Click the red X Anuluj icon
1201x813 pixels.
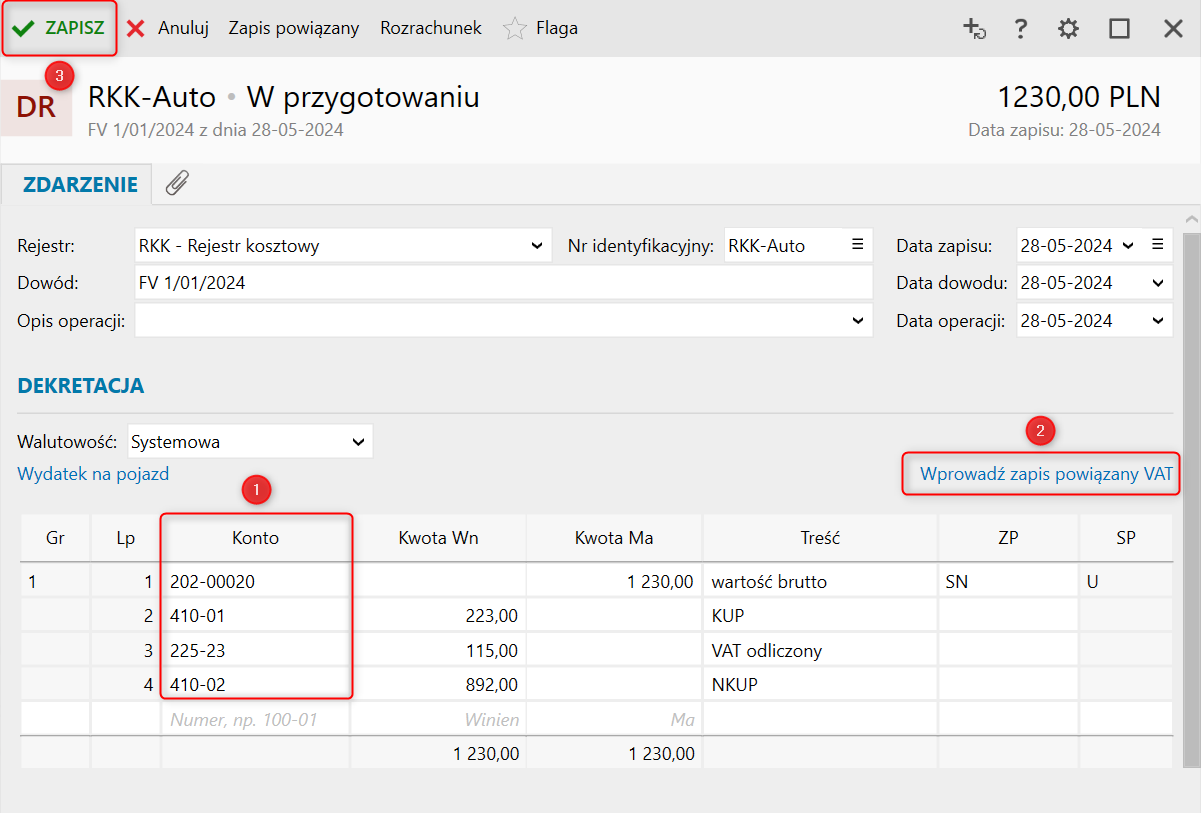tap(136, 29)
